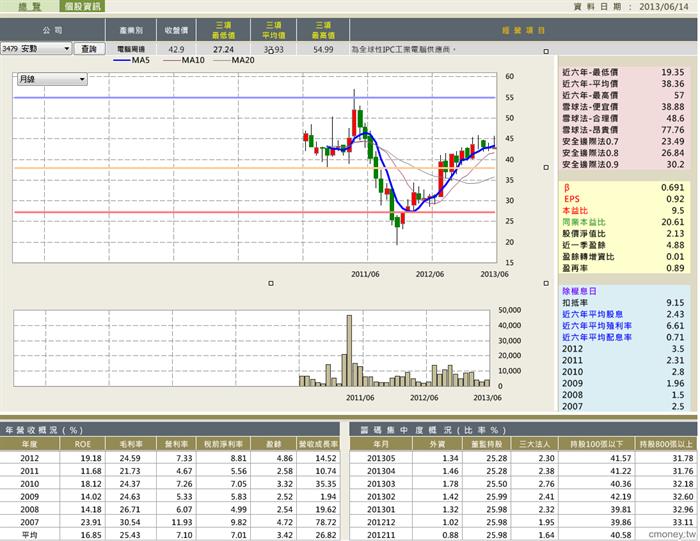Open the 除權息日 link
700x541 pixels.
click(x=579, y=291)
